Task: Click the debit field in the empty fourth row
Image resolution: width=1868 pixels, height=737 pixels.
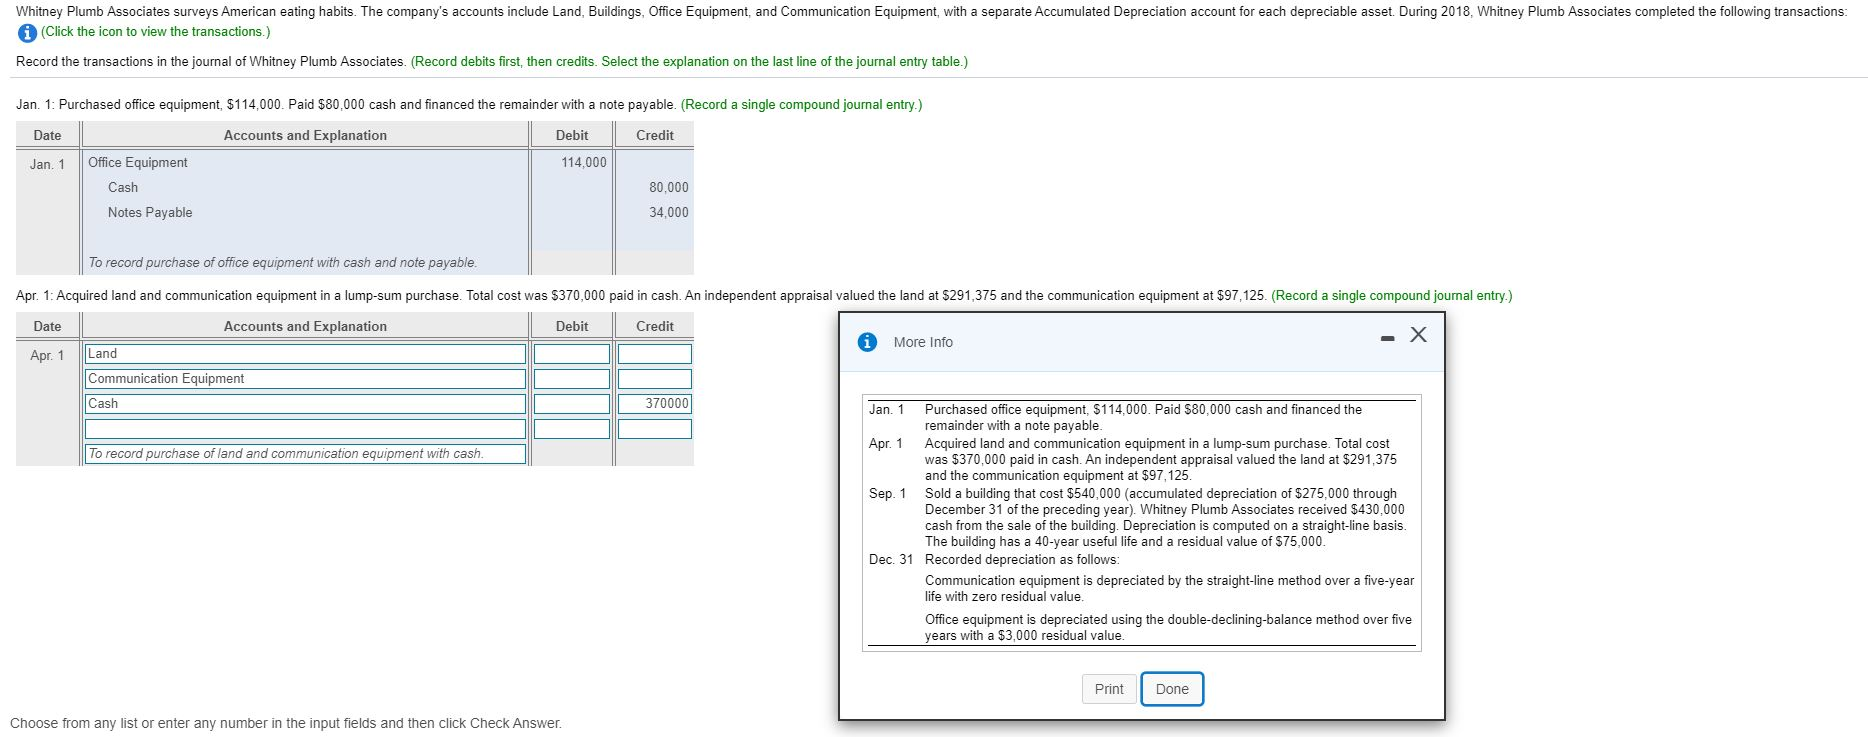Action: tap(572, 429)
